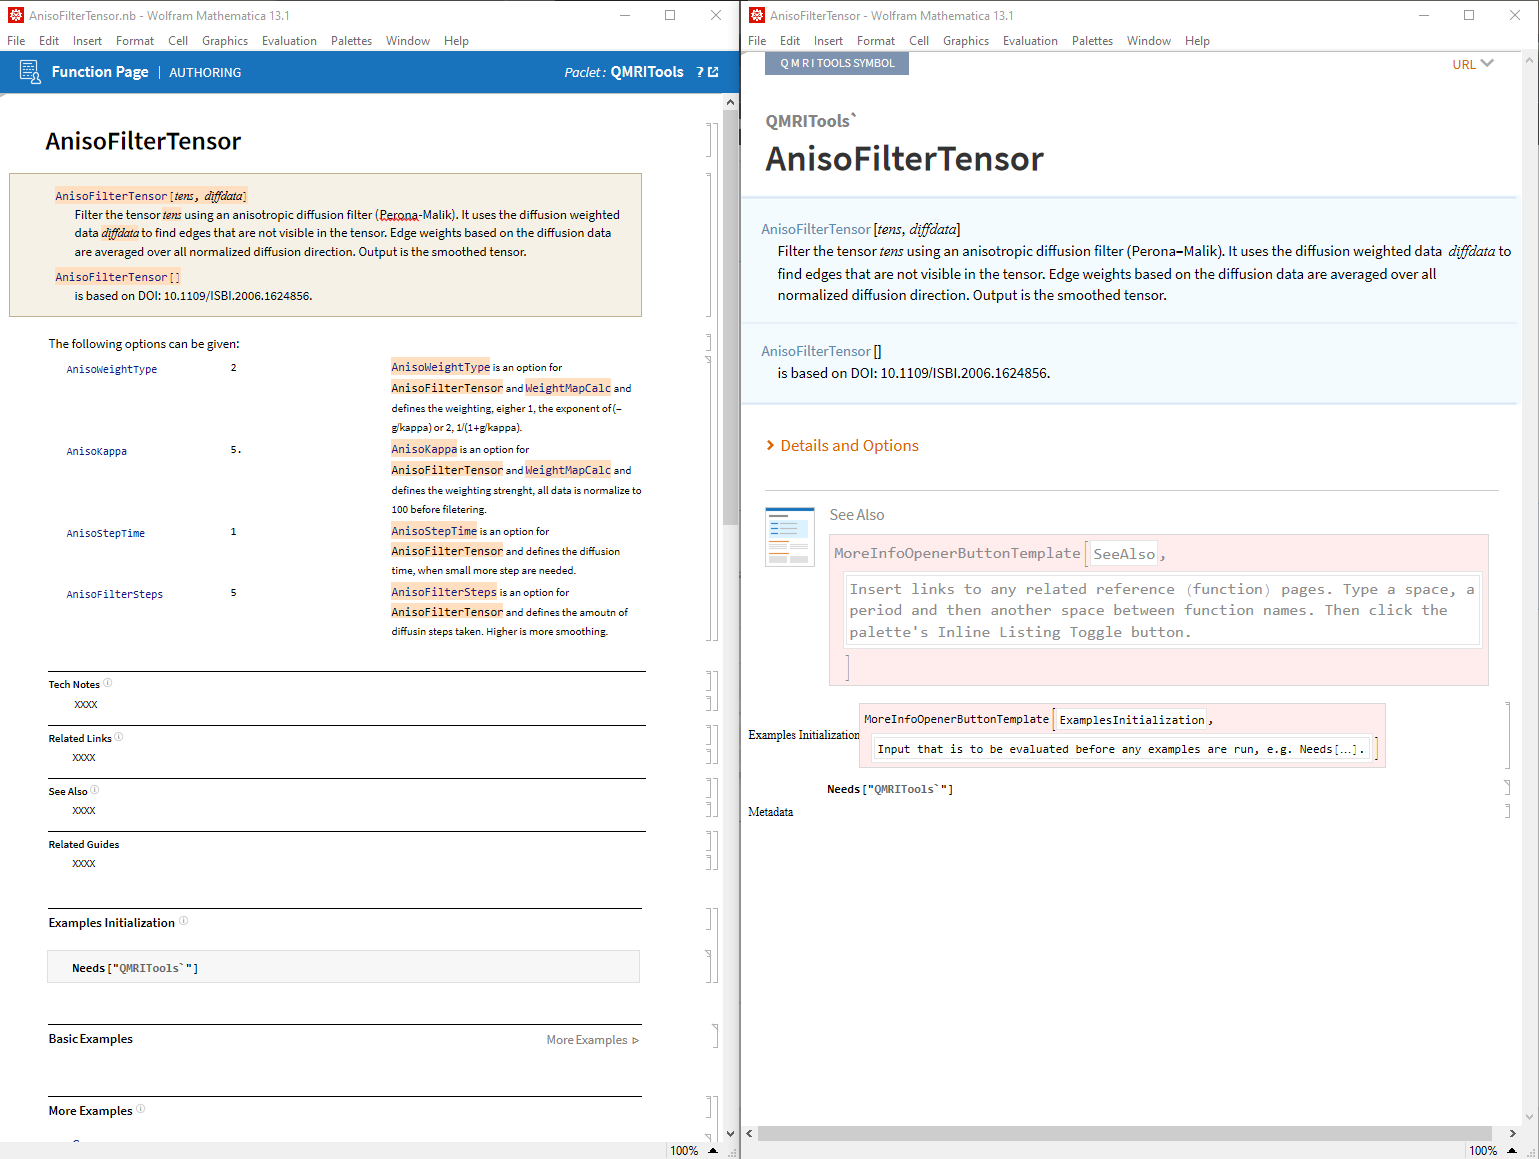The height and width of the screenshot is (1159, 1539).
Task: Click the info icon next to Examples Initialization heading
Action: [183, 921]
